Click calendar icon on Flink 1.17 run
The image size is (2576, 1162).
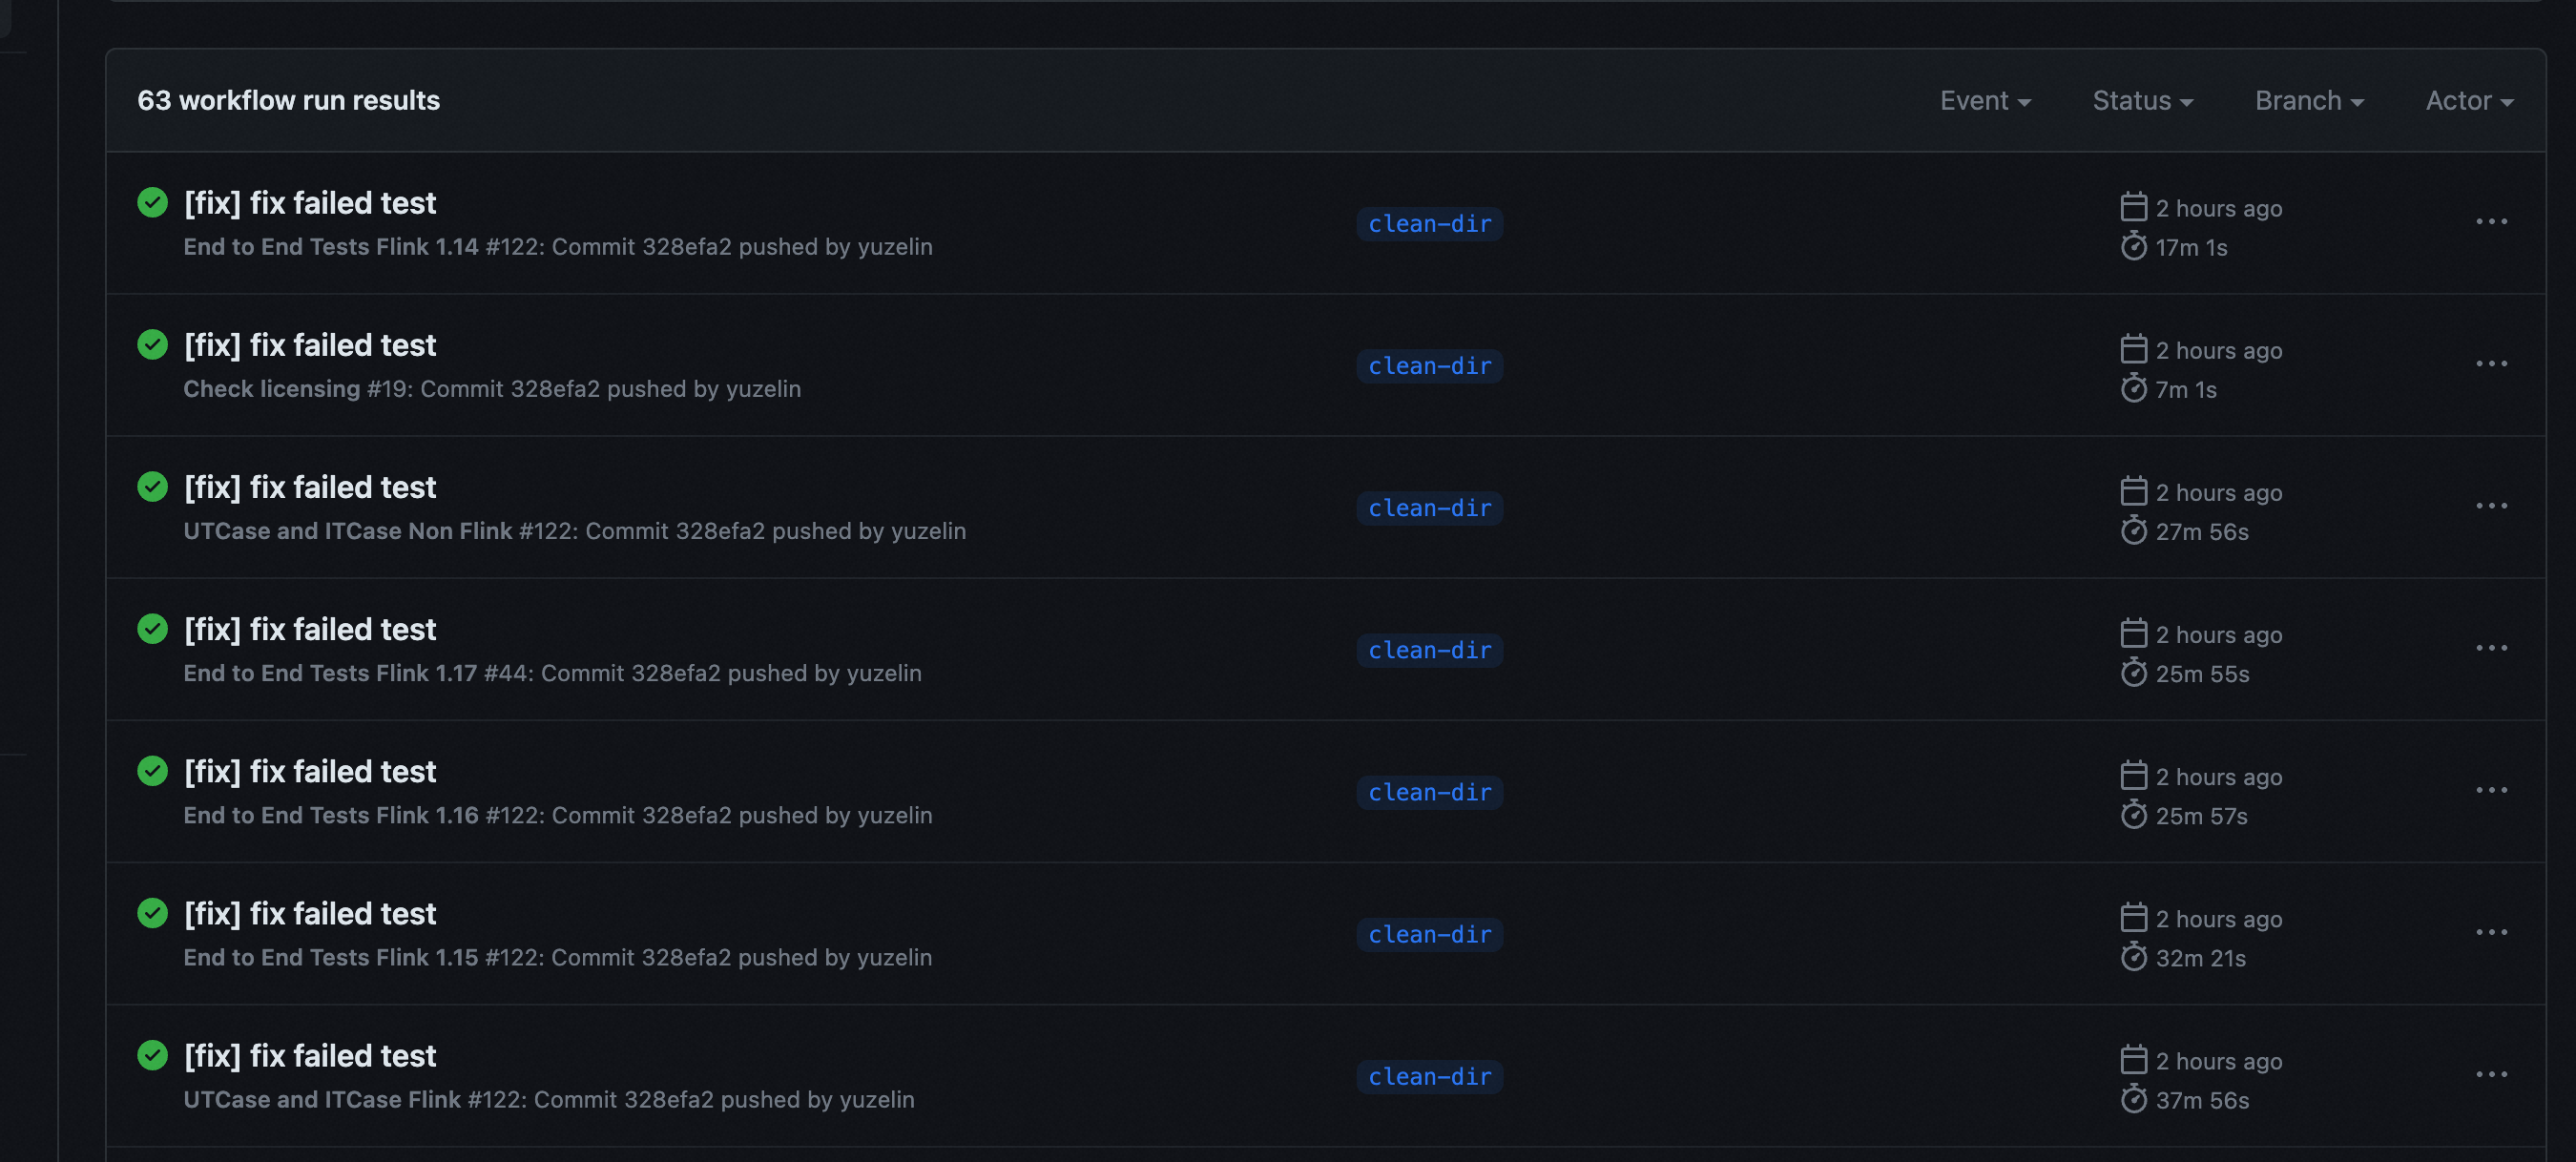2133,634
